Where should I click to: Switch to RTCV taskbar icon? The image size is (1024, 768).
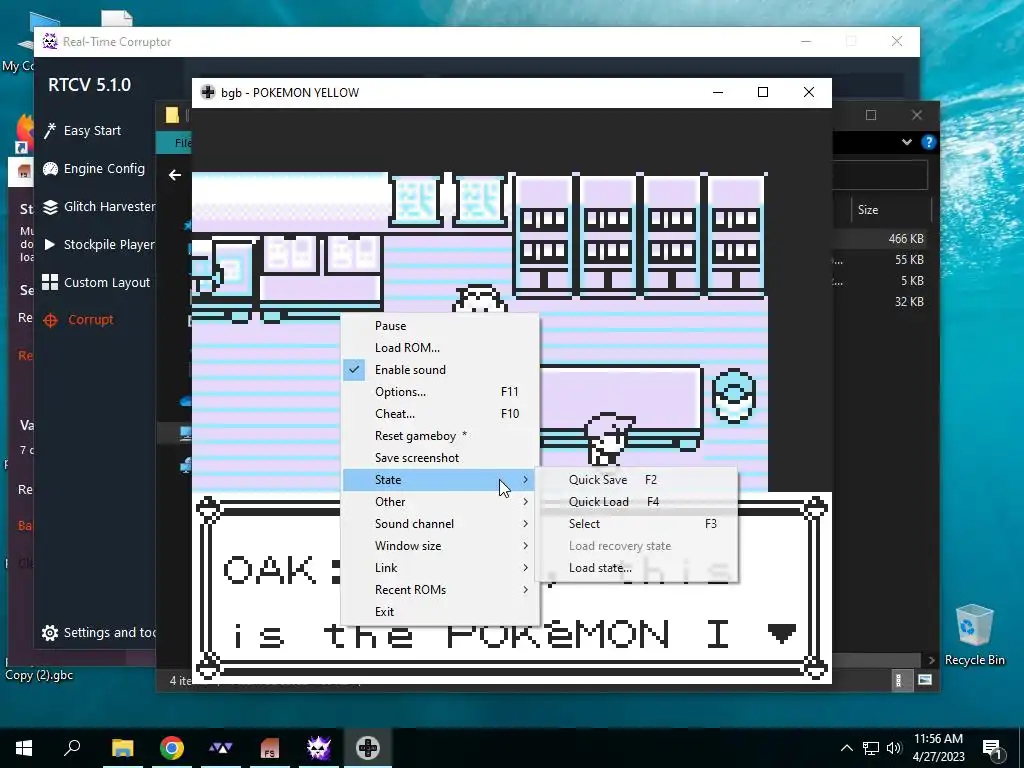[318, 748]
